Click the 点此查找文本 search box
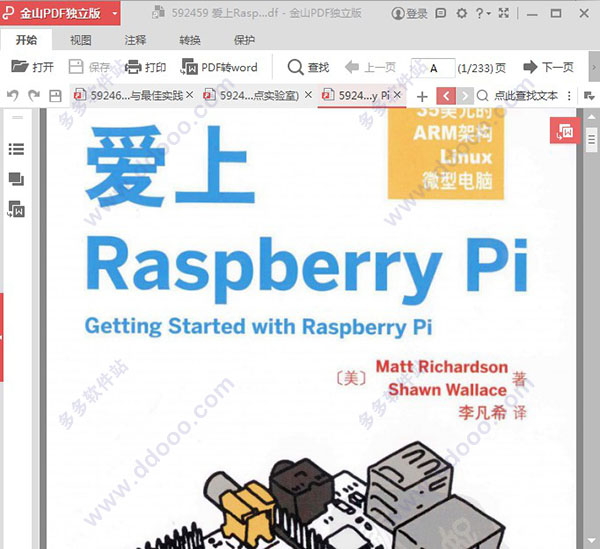 point(519,96)
